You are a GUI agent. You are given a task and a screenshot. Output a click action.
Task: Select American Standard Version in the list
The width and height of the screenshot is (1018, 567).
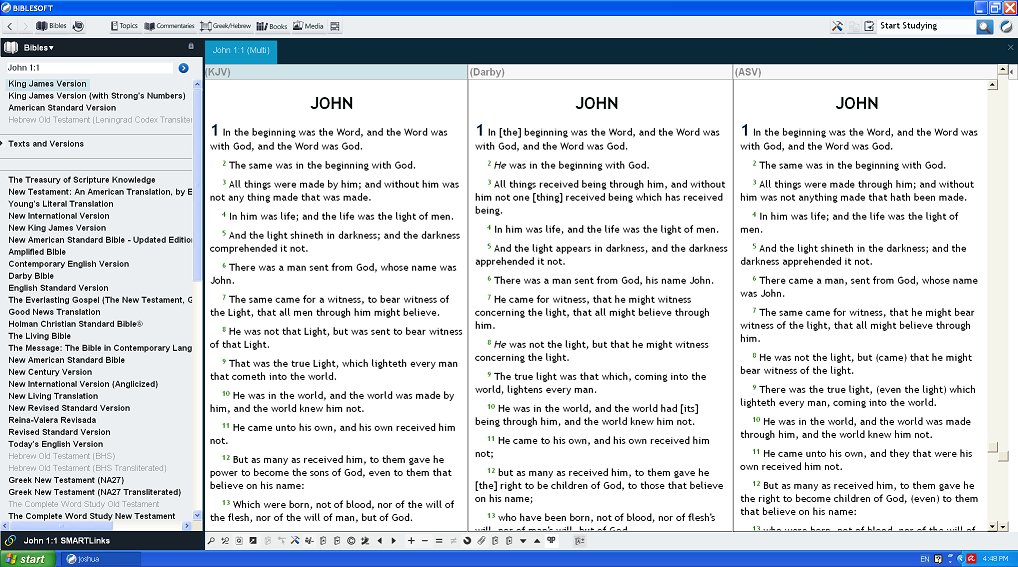(x=62, y=108)
